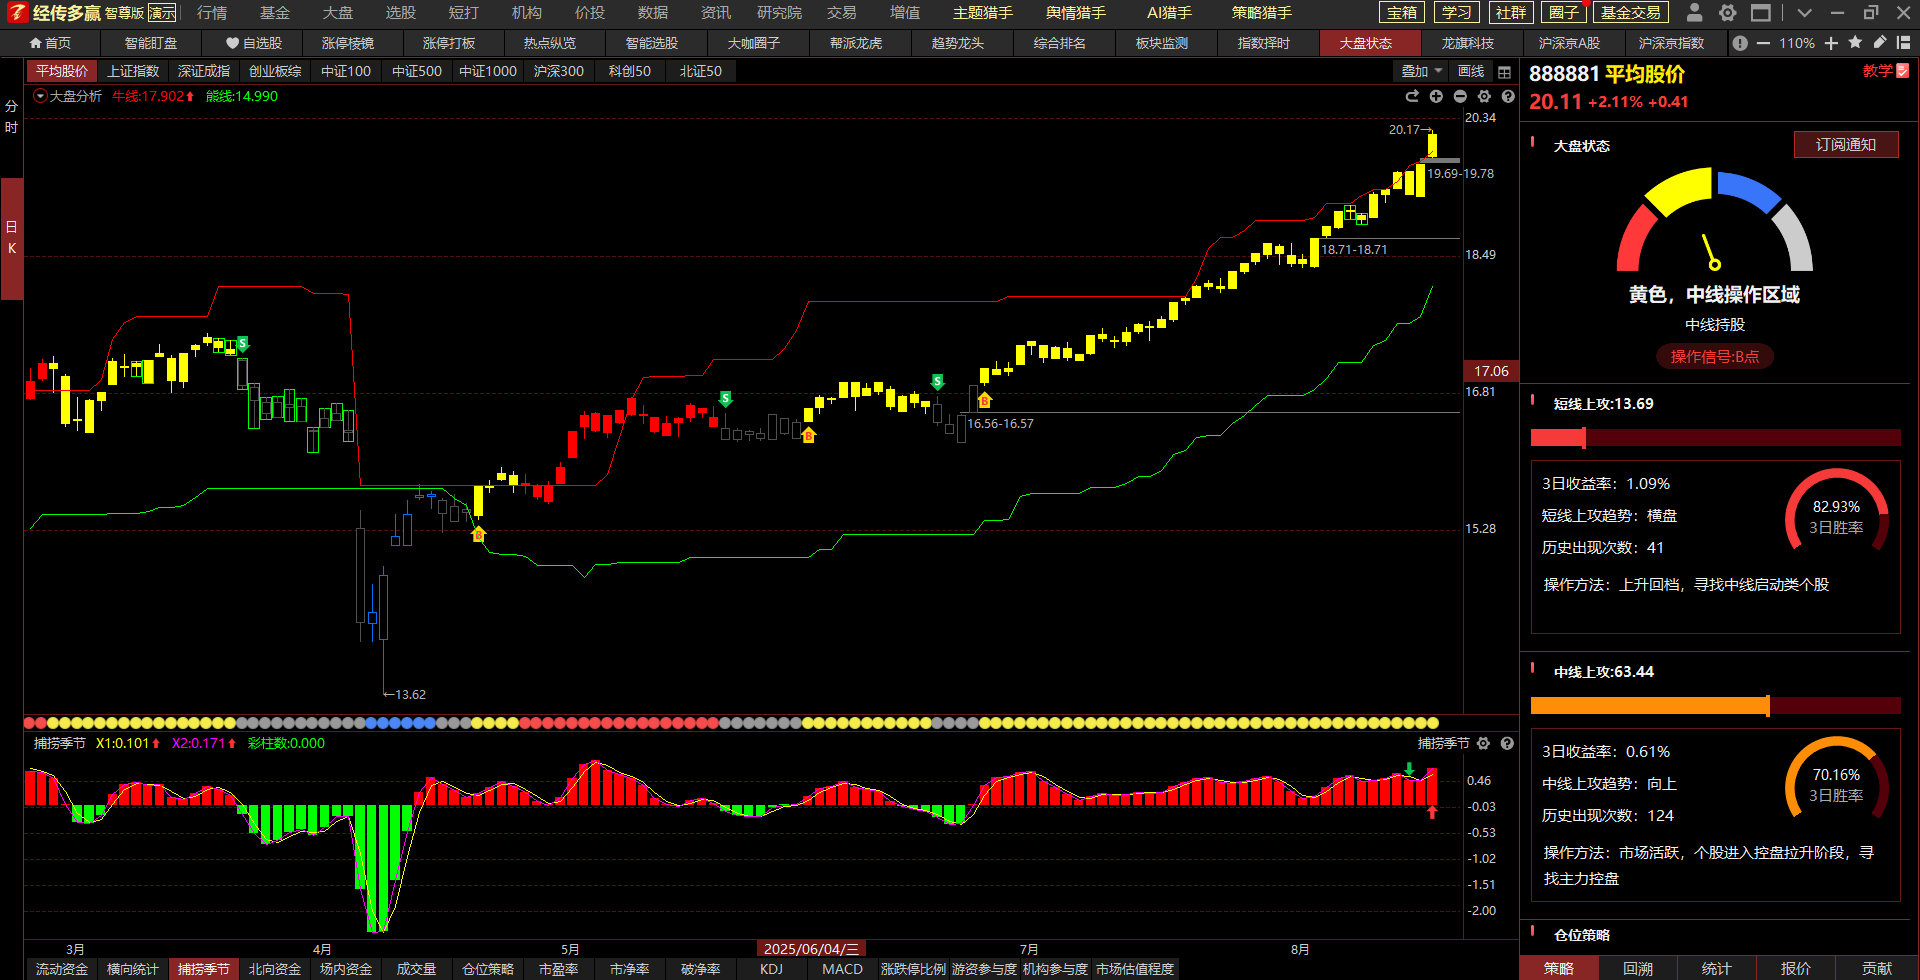Toggle 演示 demo mode label
The height and width of the screenshot is (980, 1920).
(x=162, y=13)
